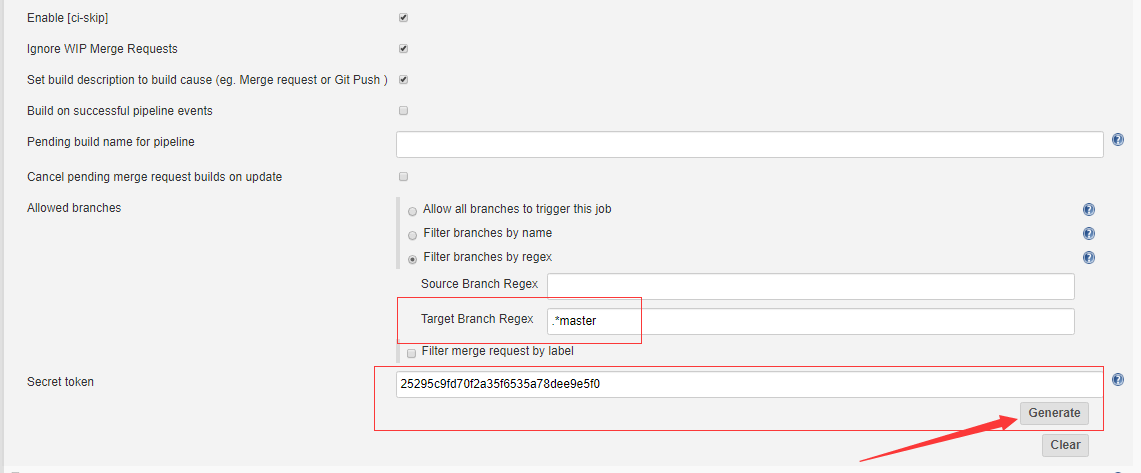Enable Filter merge request by label
This screenshot has width=1141, height=473.
(x=412, y=353)
